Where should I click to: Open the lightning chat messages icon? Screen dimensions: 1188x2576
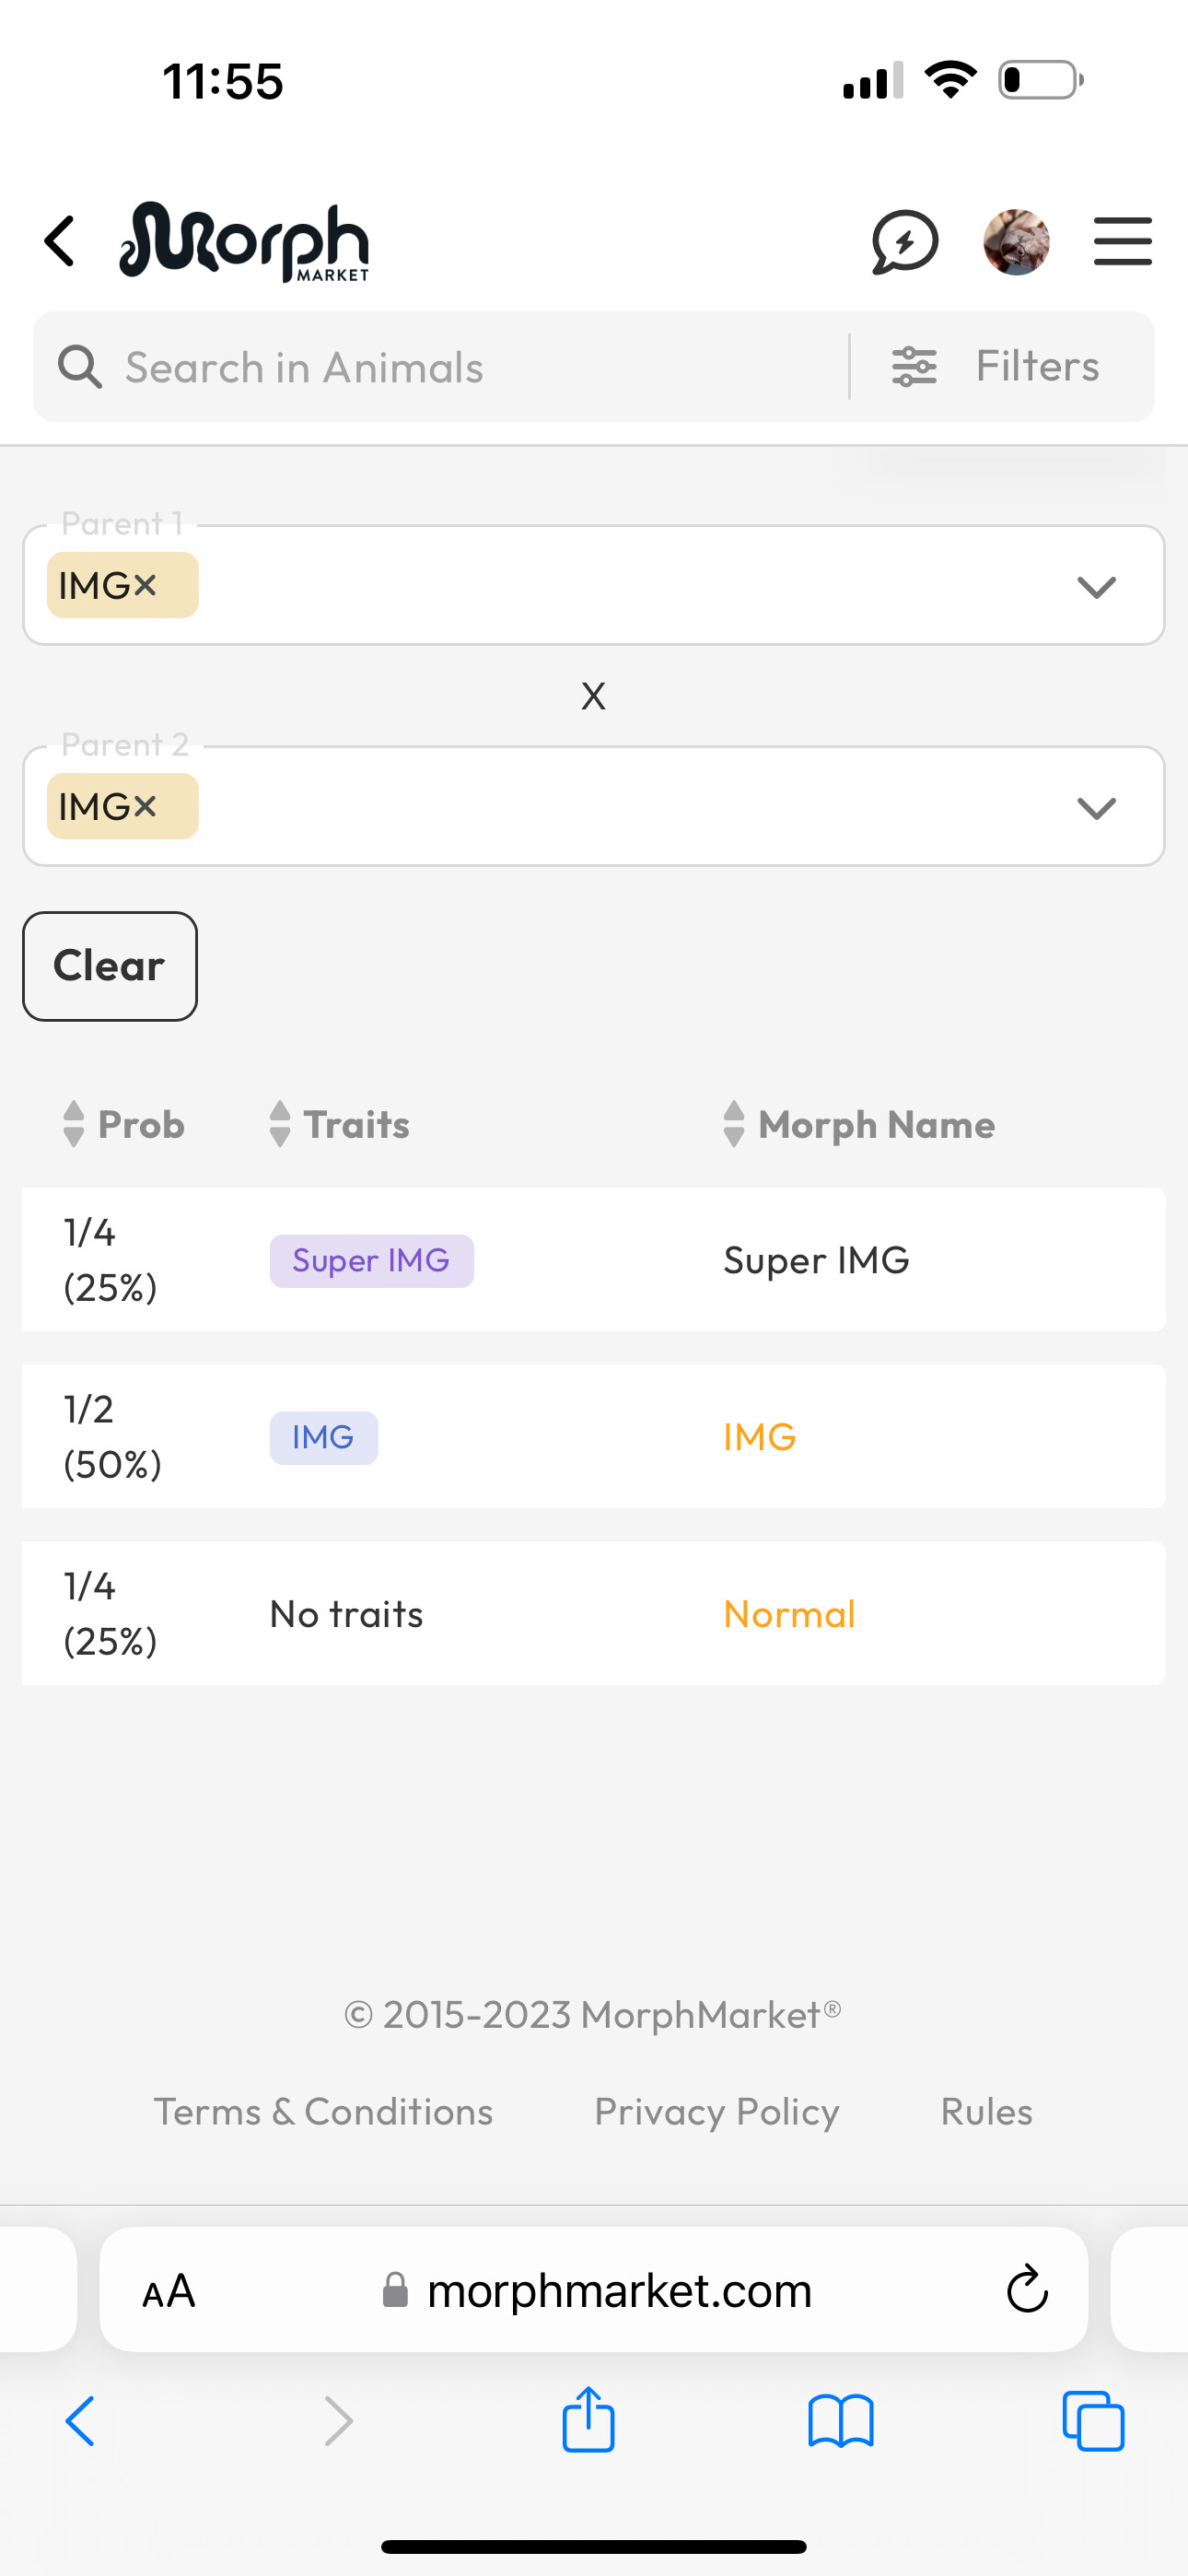coord(905,242)
